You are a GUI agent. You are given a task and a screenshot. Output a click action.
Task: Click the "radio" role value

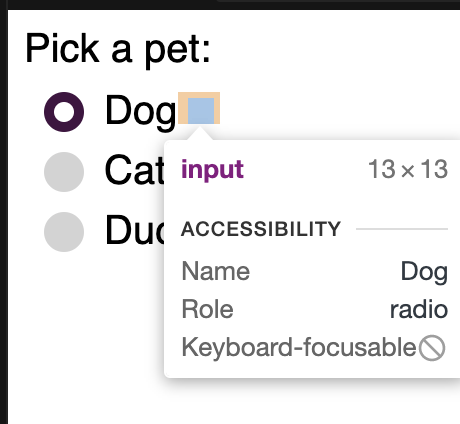coord(419,310)
